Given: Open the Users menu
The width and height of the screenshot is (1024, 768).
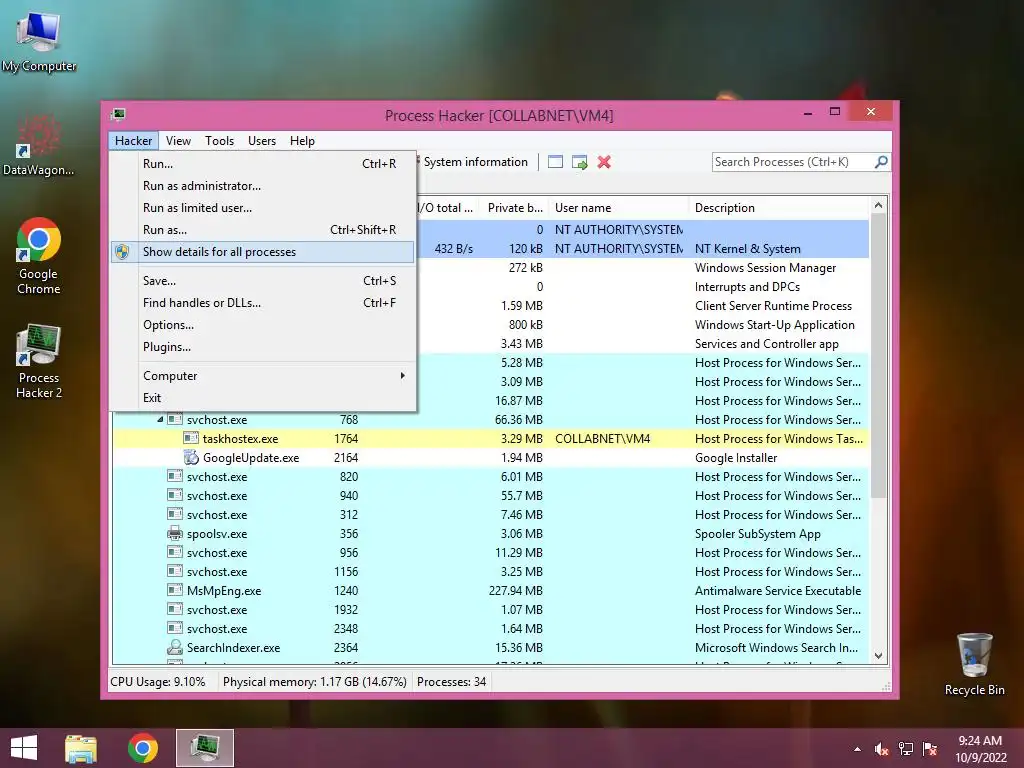Looking at the screenshot, I should 262,141.
